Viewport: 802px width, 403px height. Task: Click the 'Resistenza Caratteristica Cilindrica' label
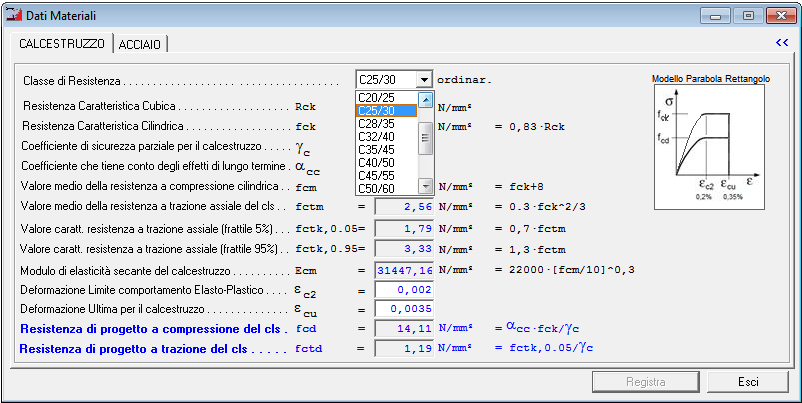point(103,126)
